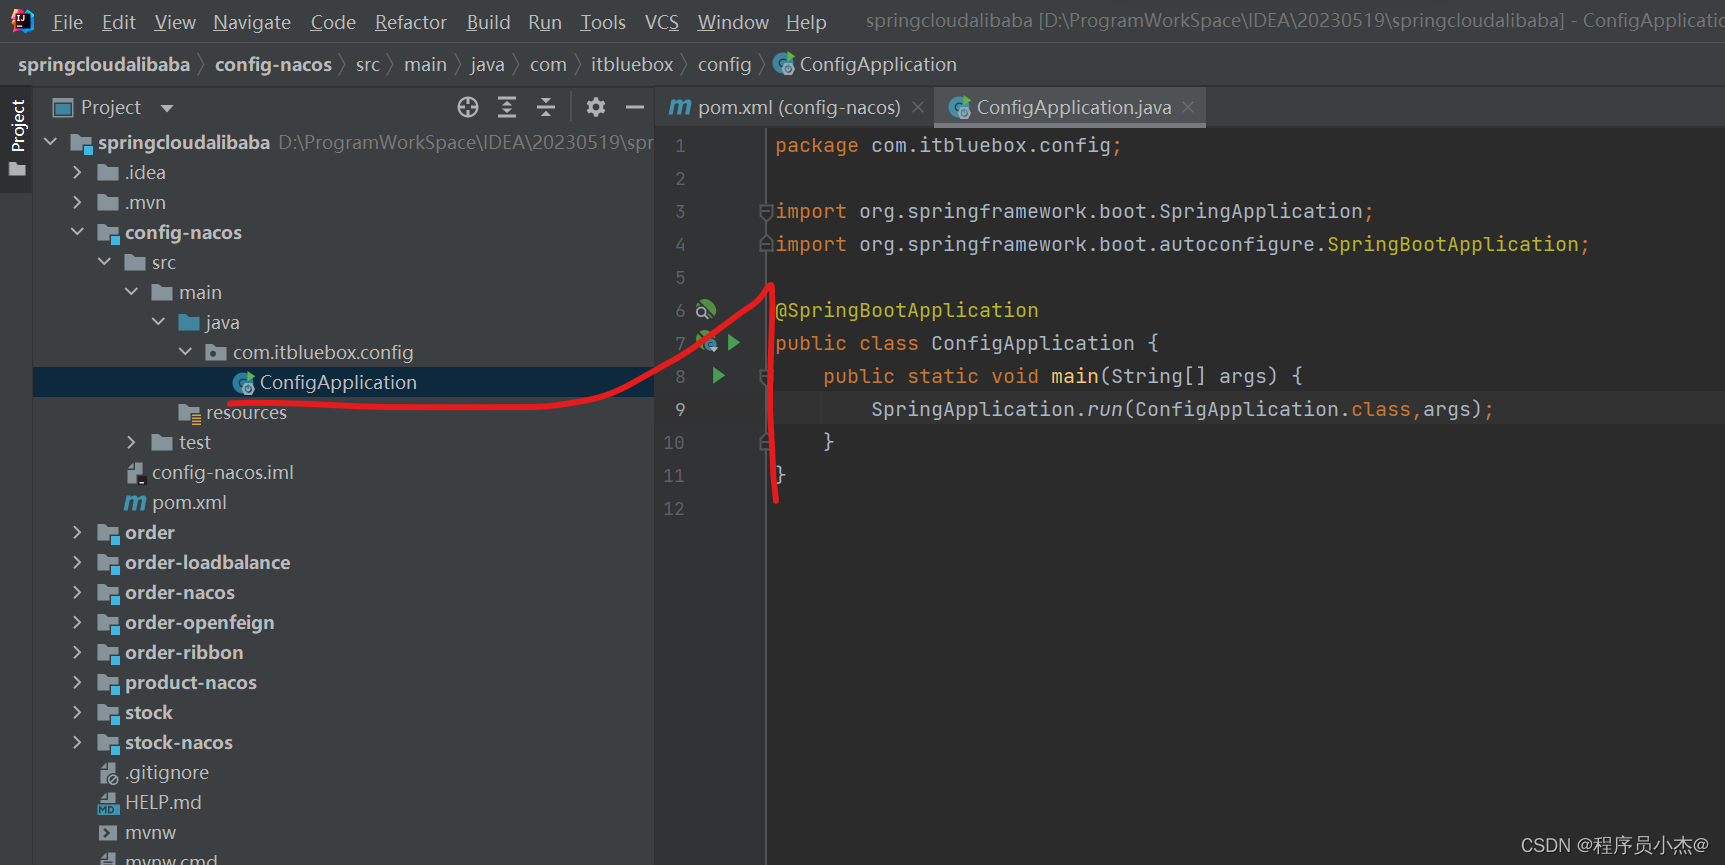Open the Edit menu

[118, 22]
